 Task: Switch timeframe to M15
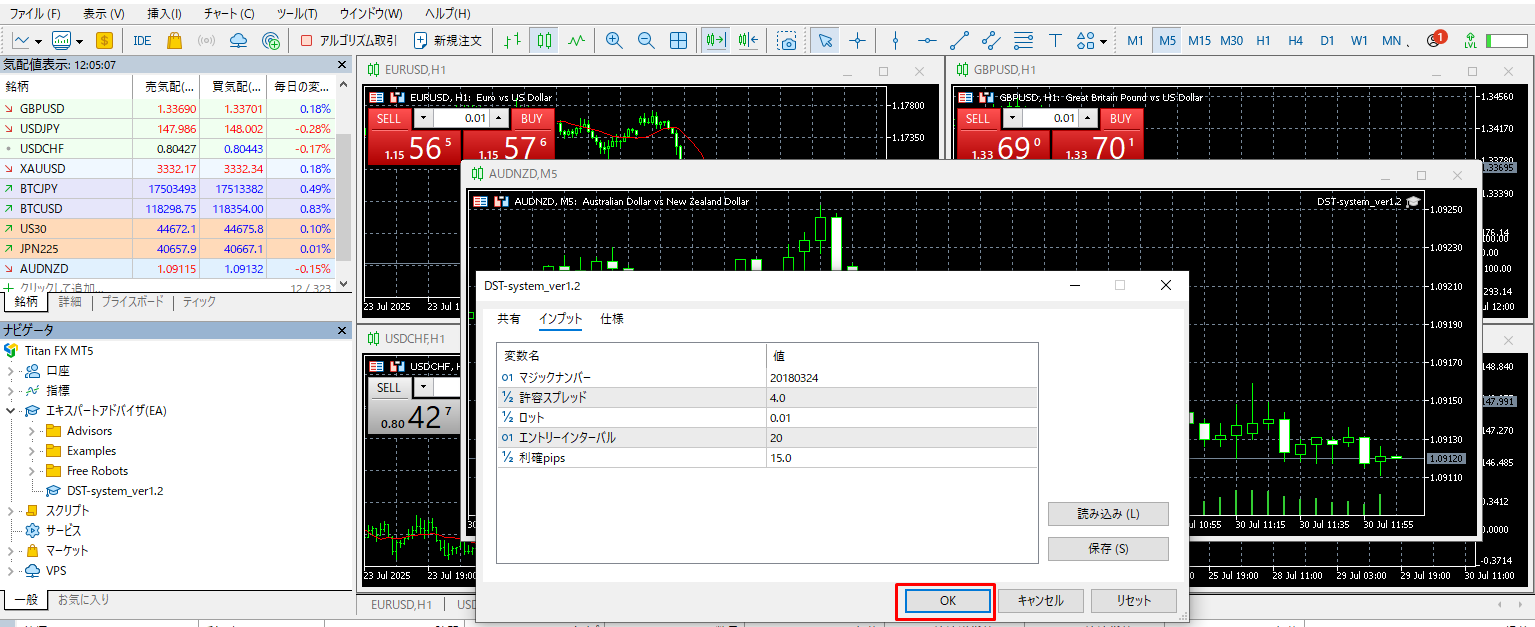1199,41
